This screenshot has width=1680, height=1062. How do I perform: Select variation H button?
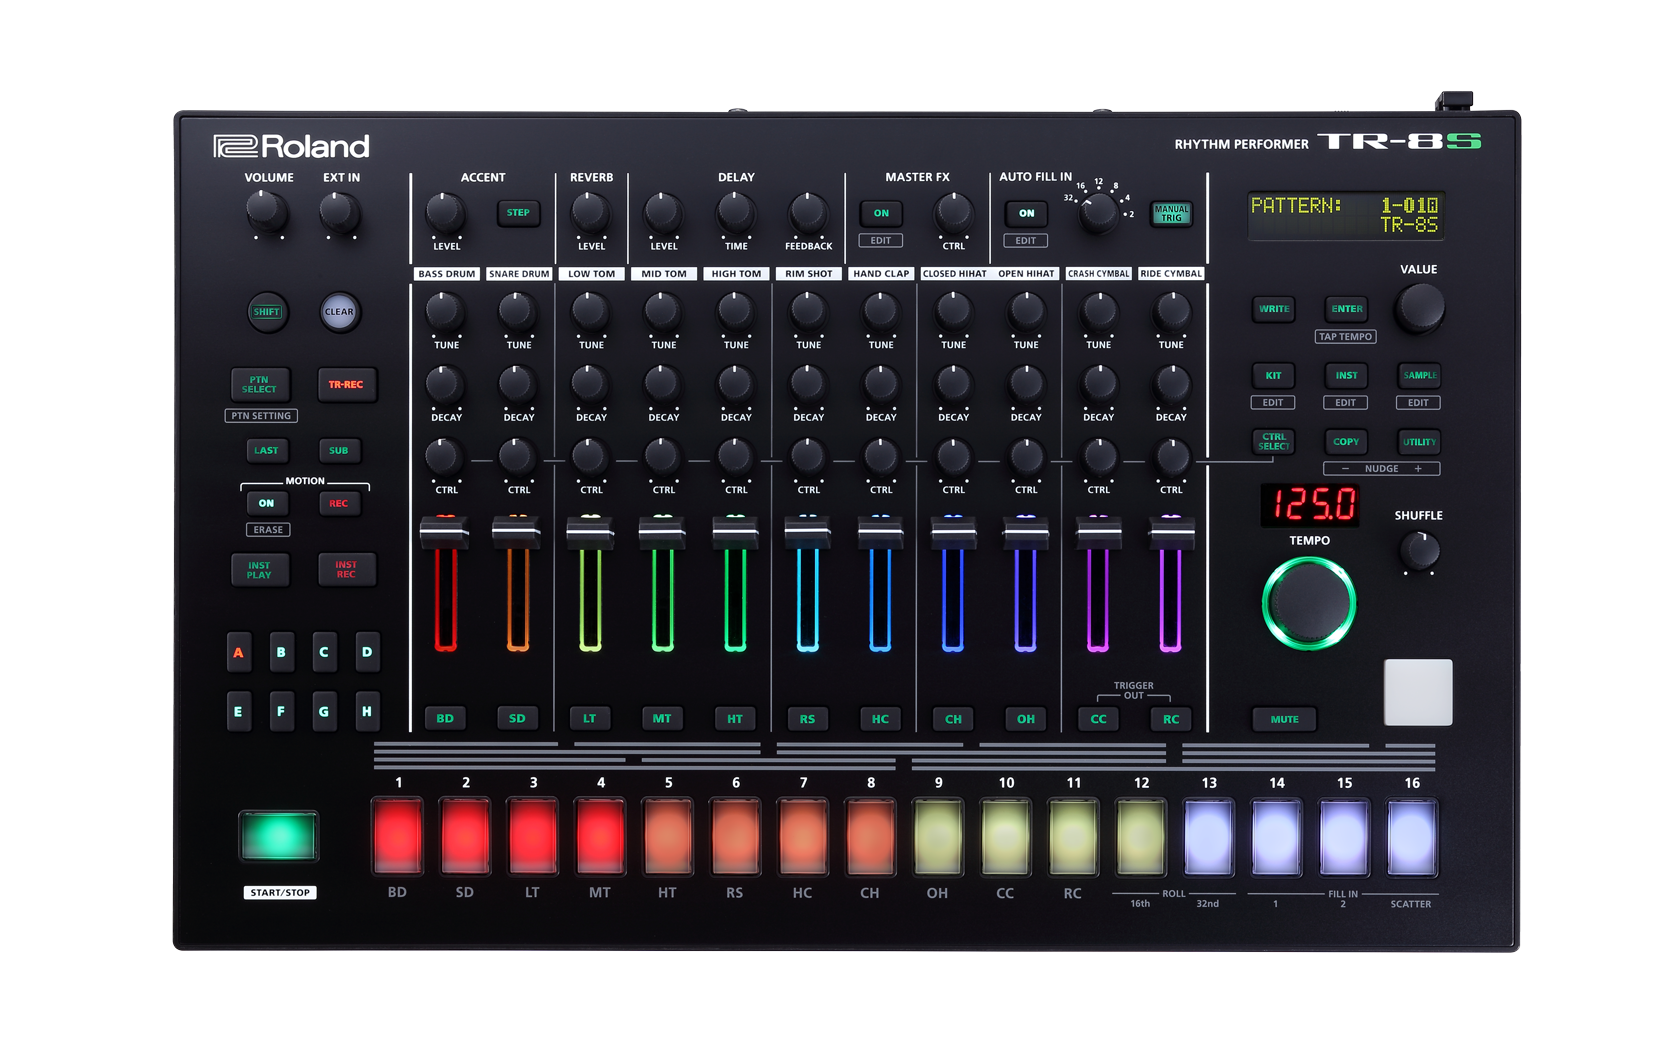point(367,712)
